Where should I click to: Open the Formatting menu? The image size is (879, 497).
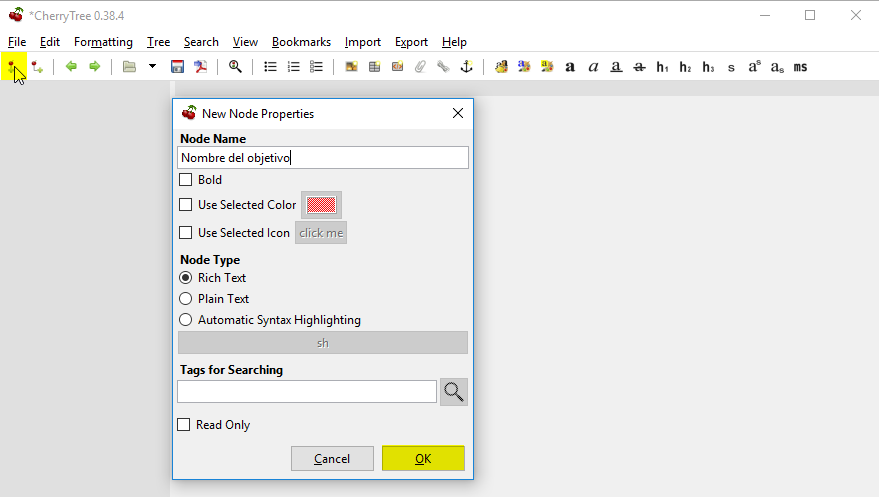[103, 42]
